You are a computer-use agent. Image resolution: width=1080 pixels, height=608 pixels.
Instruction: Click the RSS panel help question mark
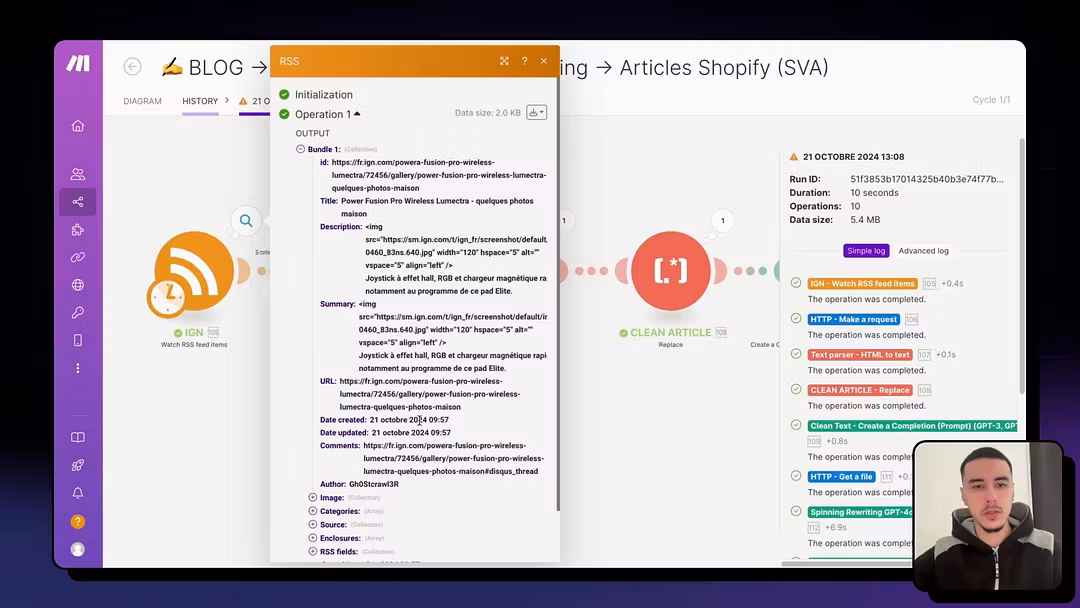[x=524, y=61]
